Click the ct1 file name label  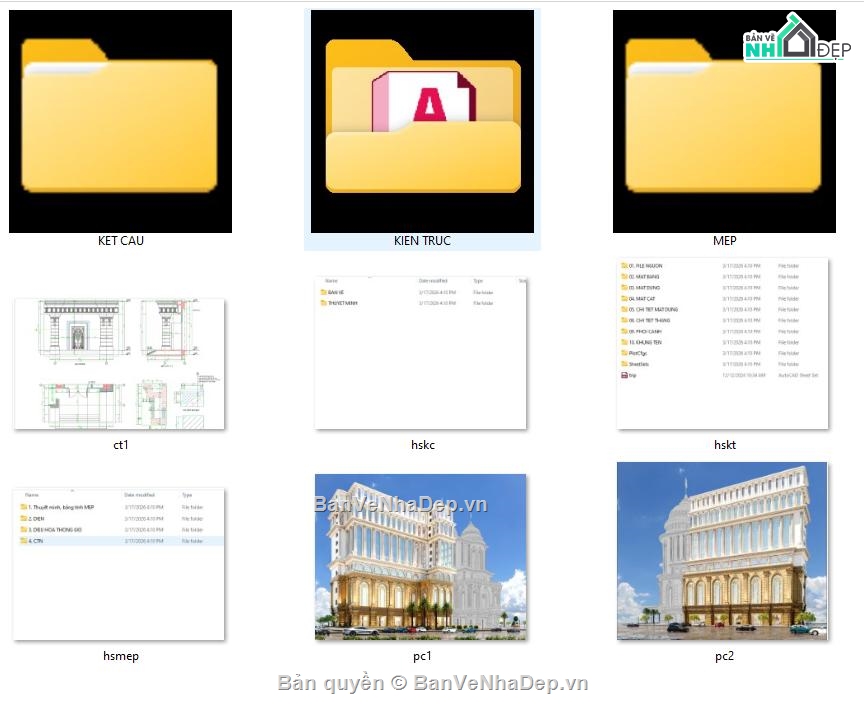(121, 445)
